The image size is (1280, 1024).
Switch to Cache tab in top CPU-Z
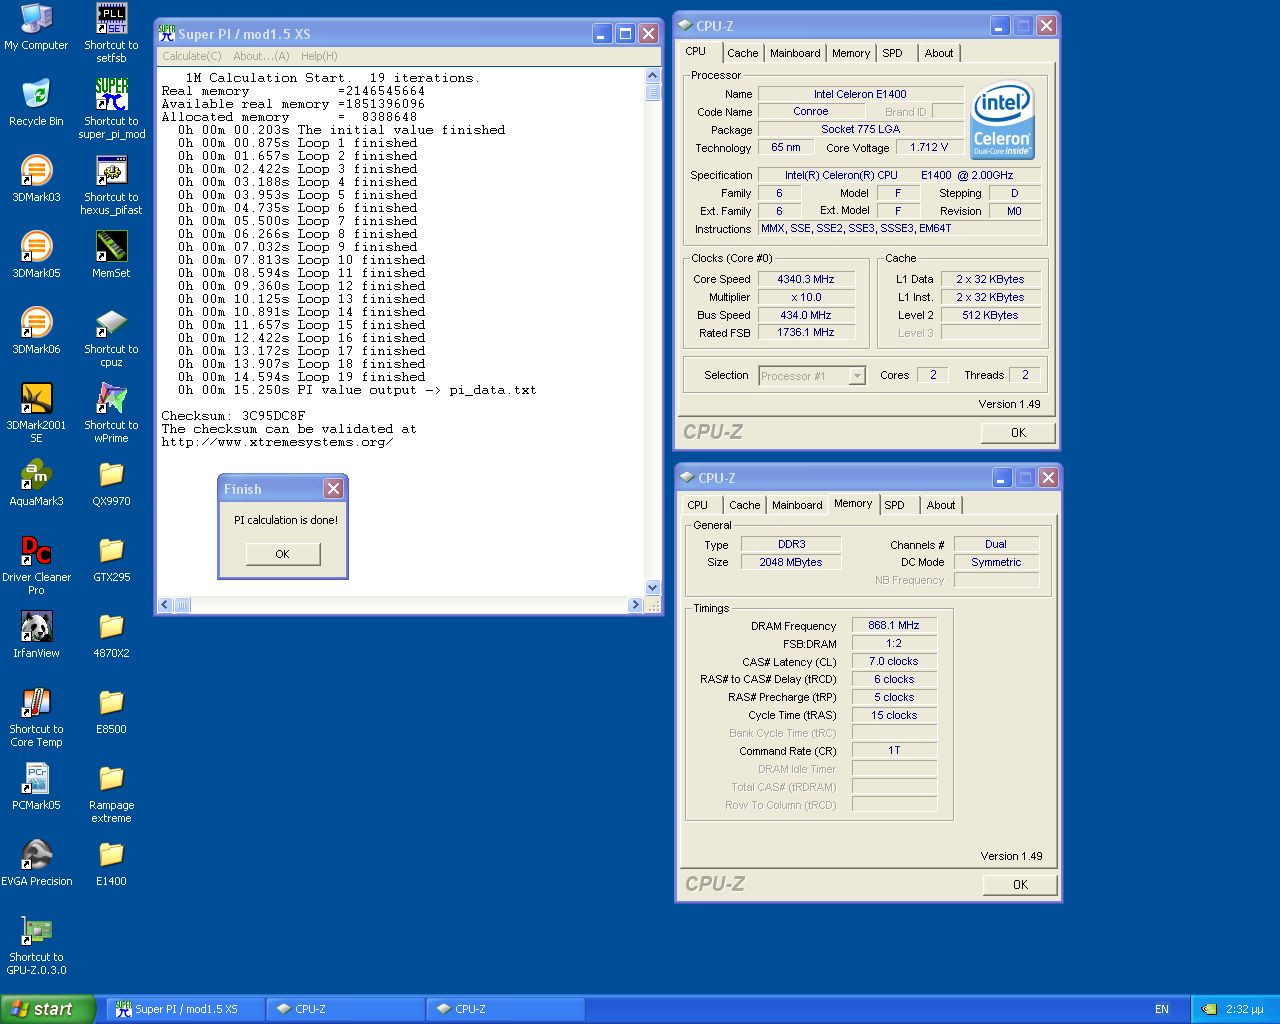(x=742, y=53)
